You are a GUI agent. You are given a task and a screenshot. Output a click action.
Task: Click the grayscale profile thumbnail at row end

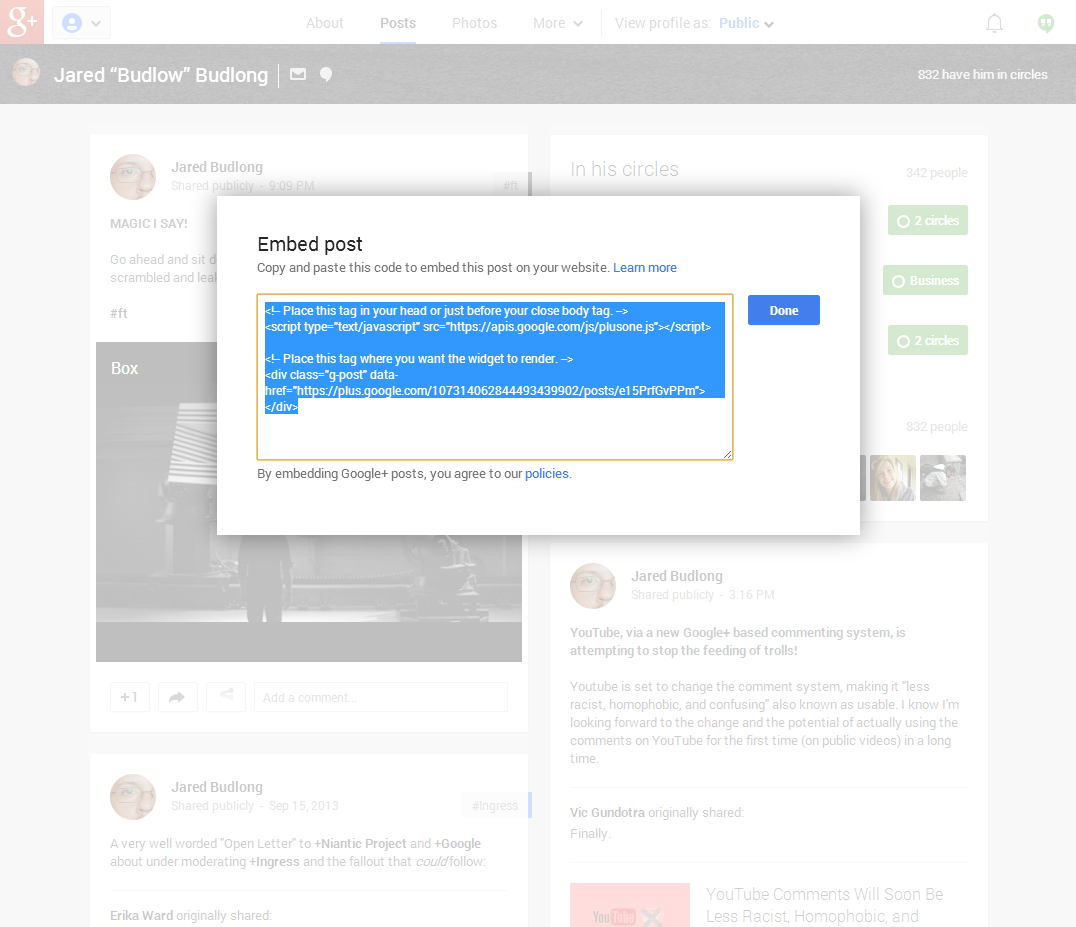tap(943, 478)
